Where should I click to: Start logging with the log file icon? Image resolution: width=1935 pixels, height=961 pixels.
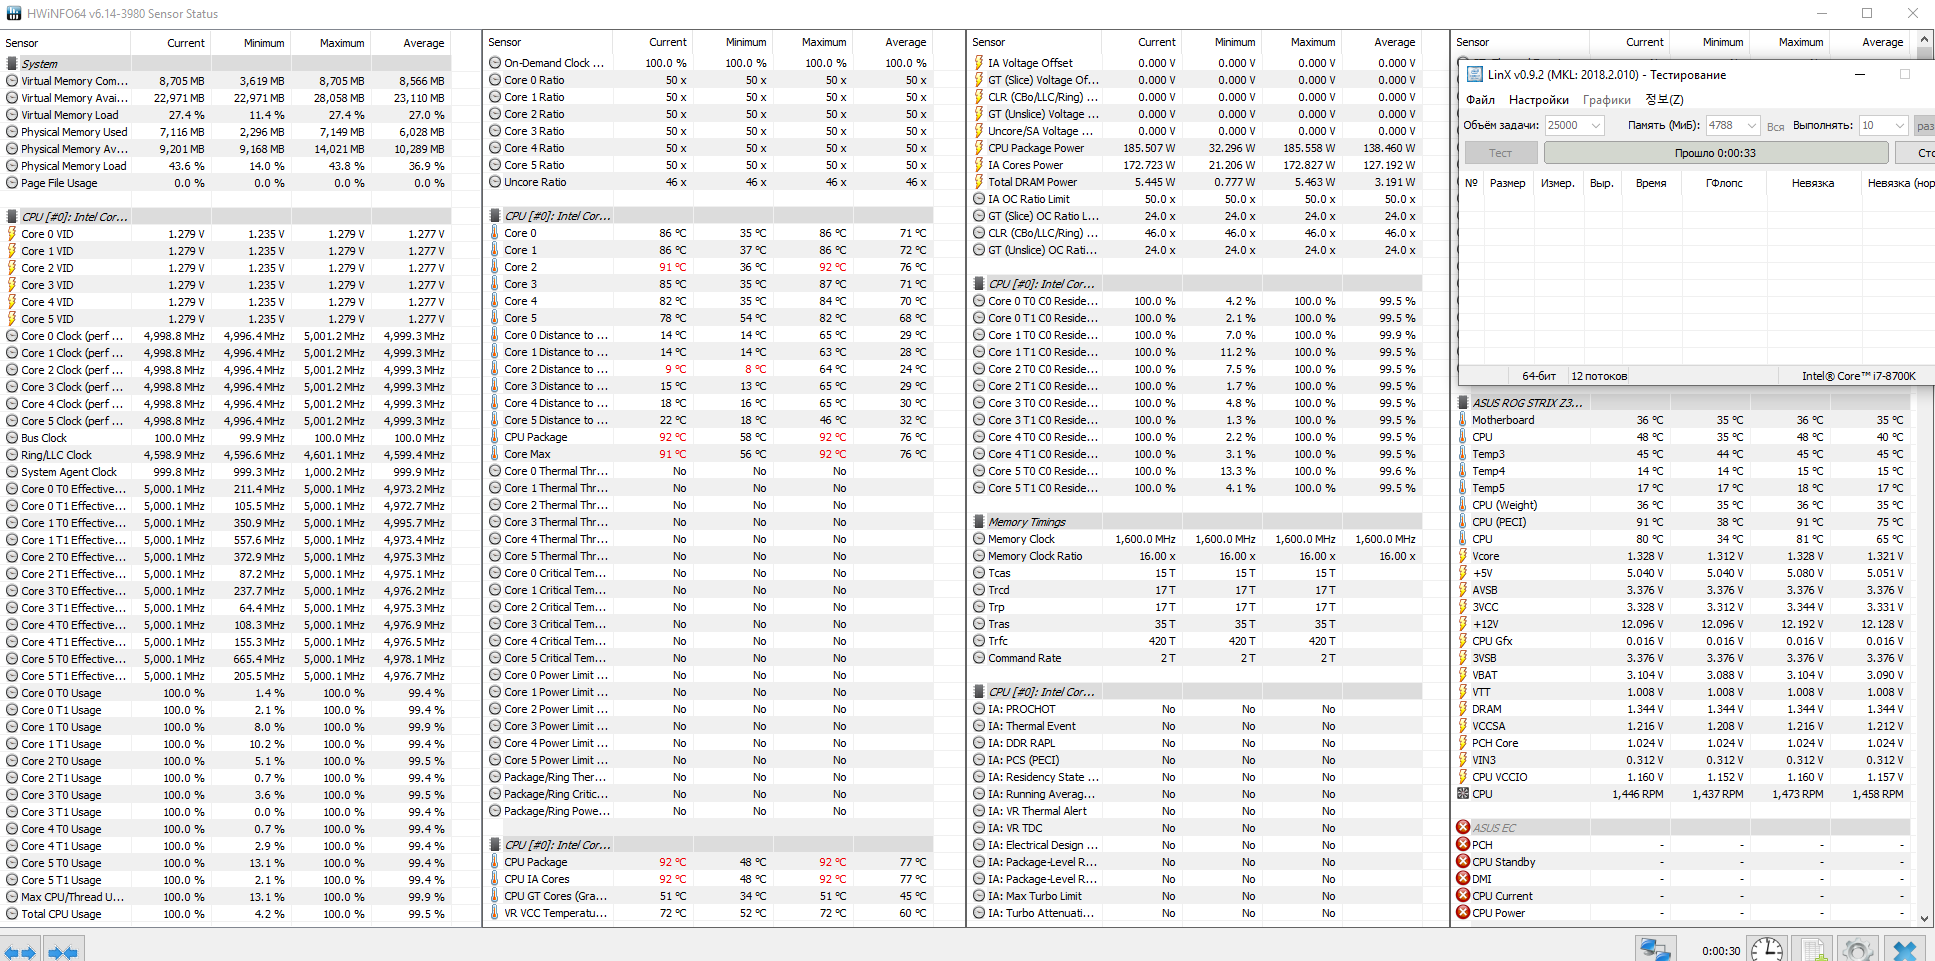tap(1811, 950)
